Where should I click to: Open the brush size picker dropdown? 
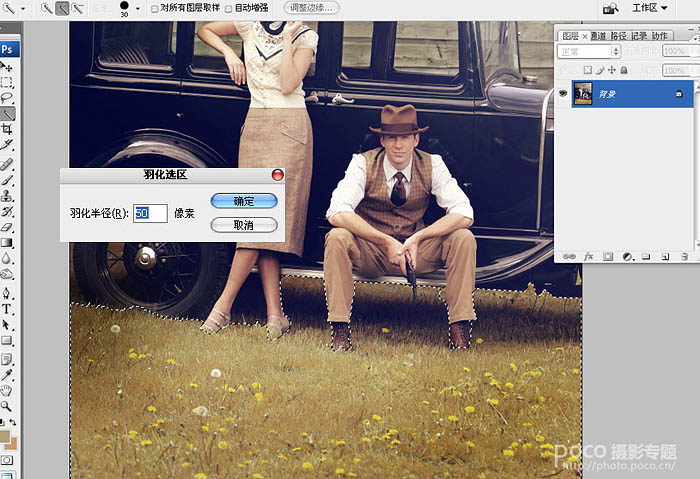pos(137,8)
